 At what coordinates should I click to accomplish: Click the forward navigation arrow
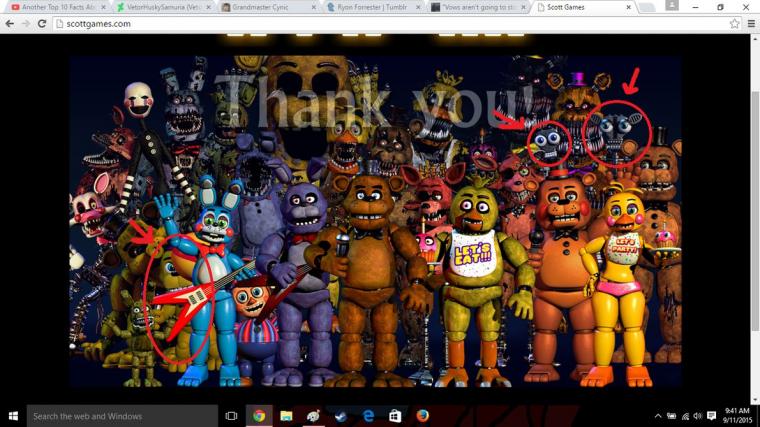click(26, 24)
